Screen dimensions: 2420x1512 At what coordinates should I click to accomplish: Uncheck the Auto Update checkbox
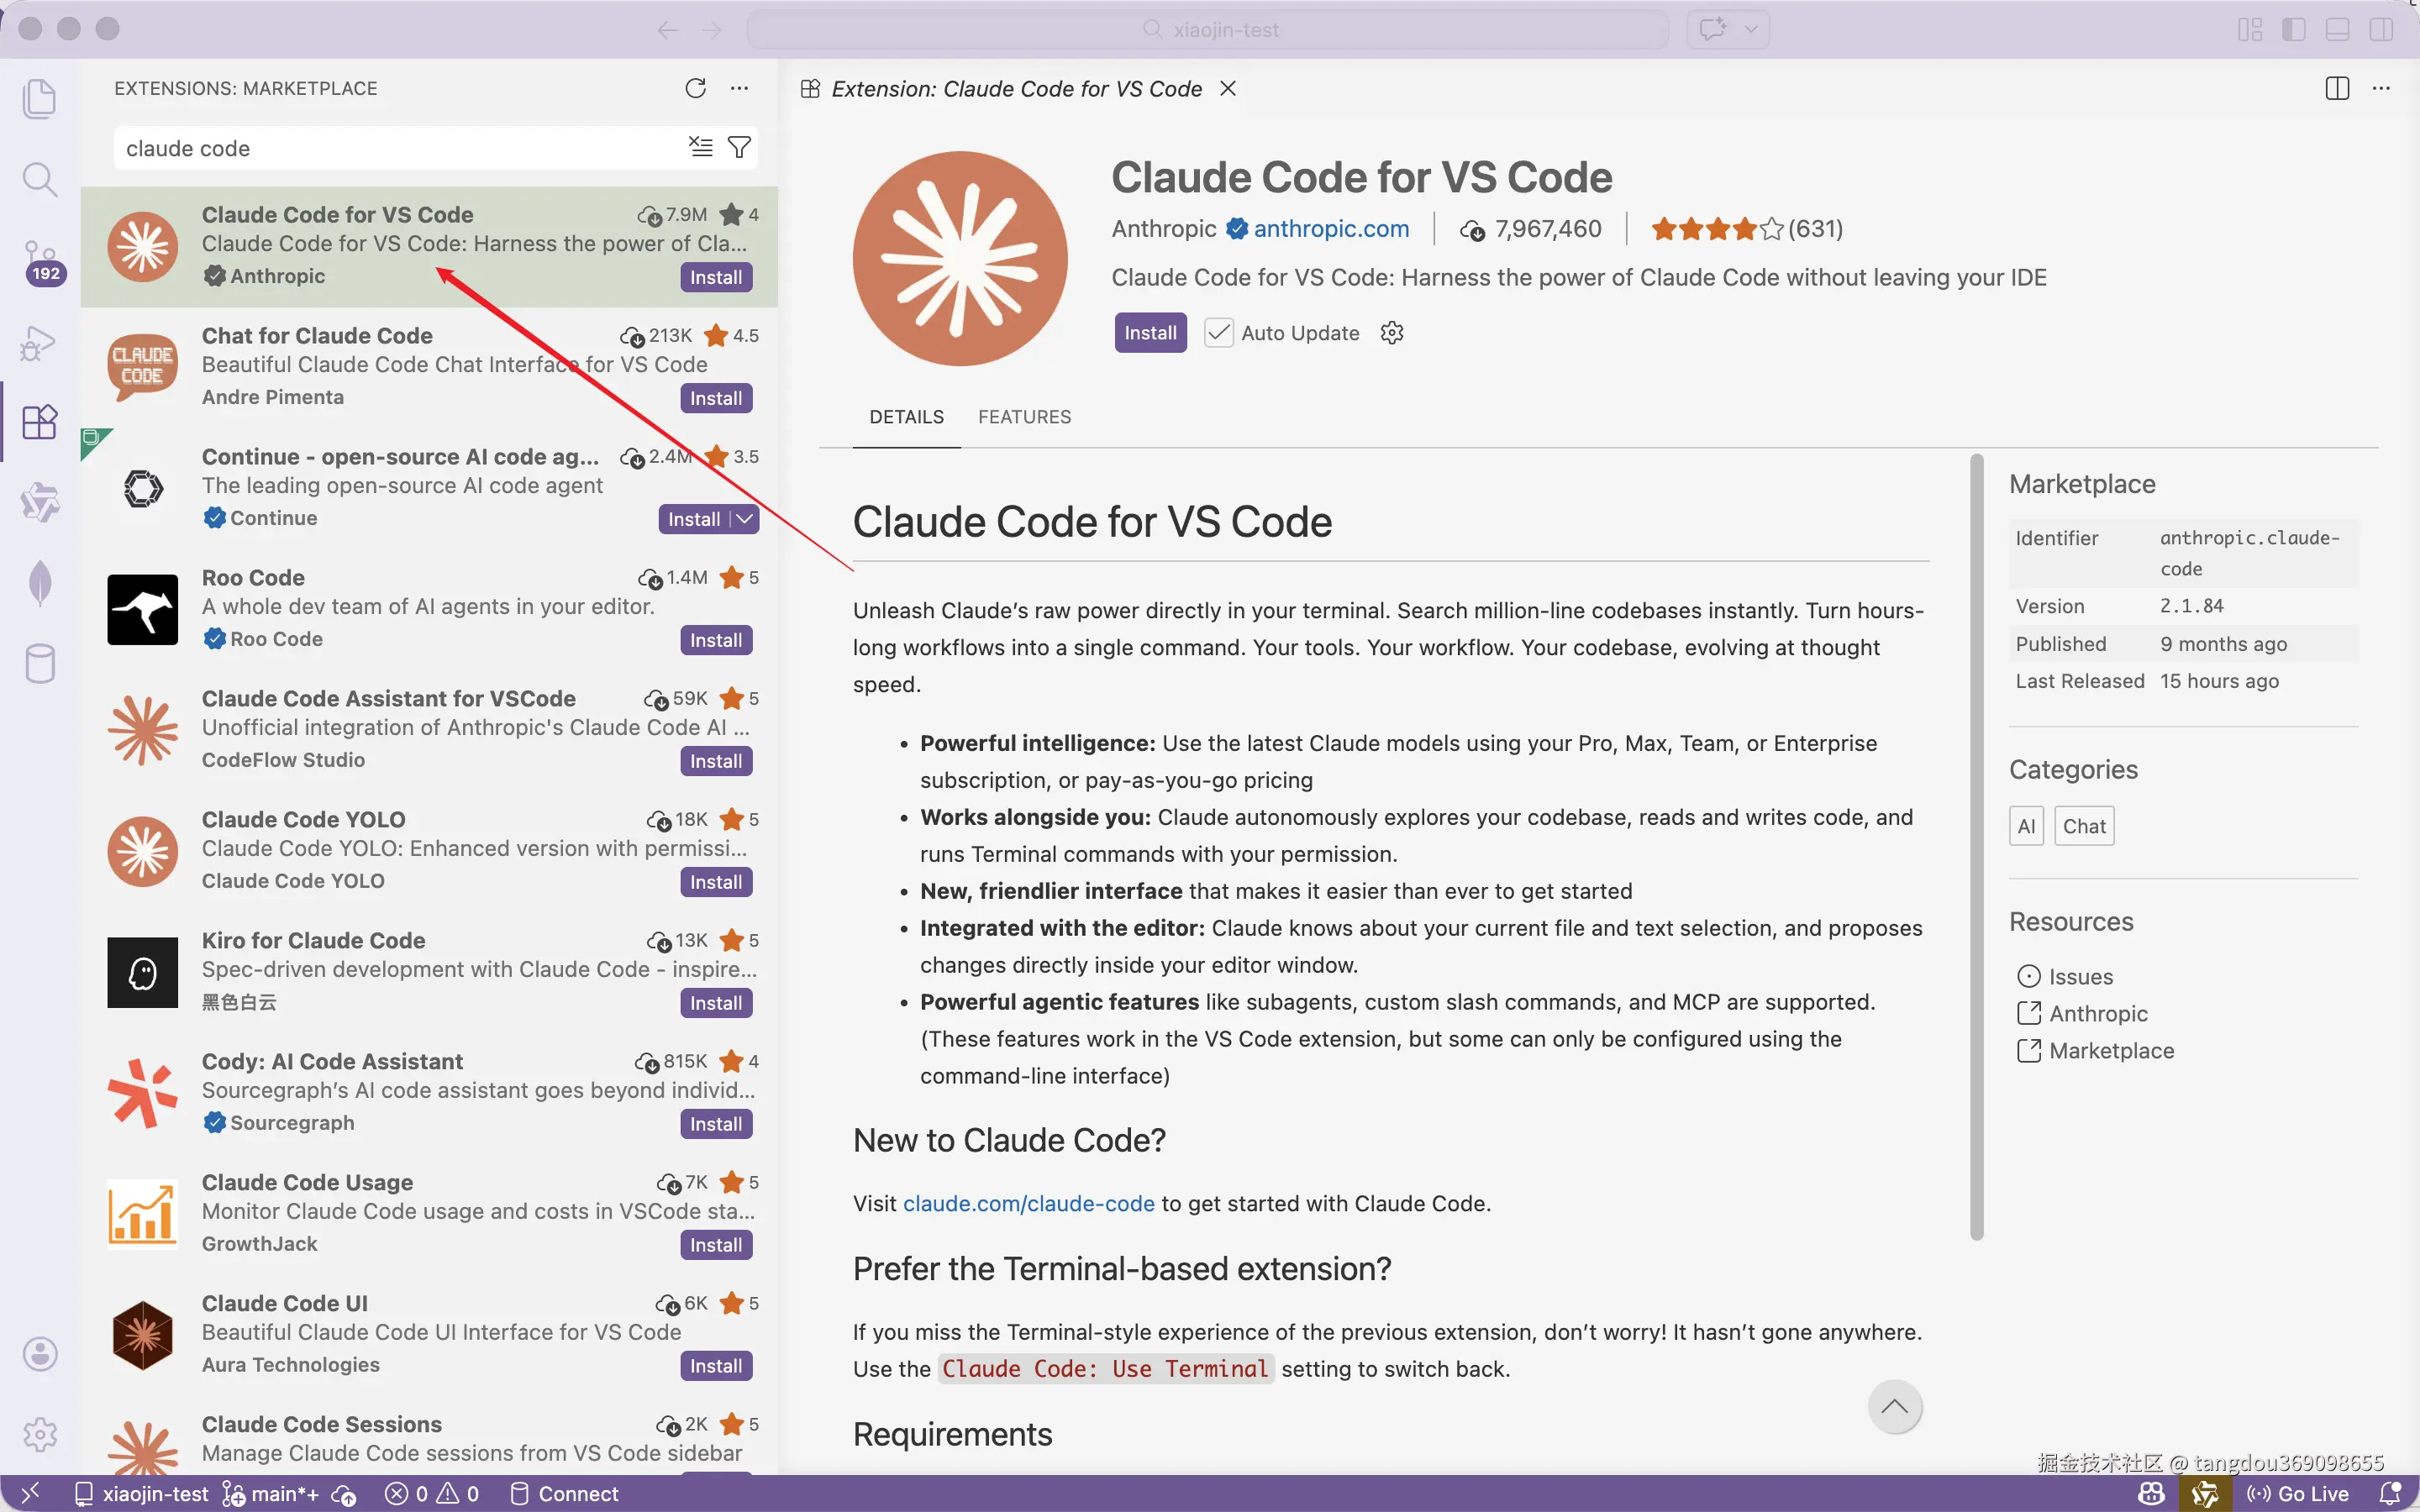1218,333
